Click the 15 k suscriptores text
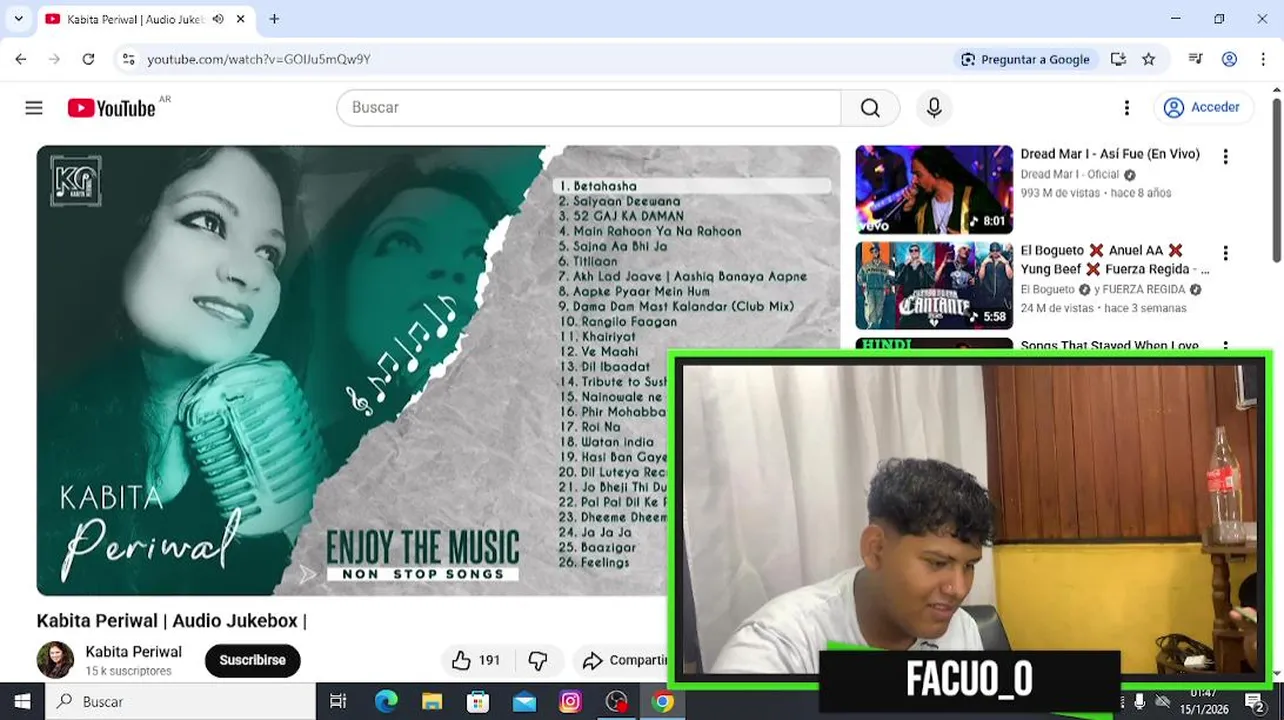1284x720 pixels. click(x=128, y=671)
